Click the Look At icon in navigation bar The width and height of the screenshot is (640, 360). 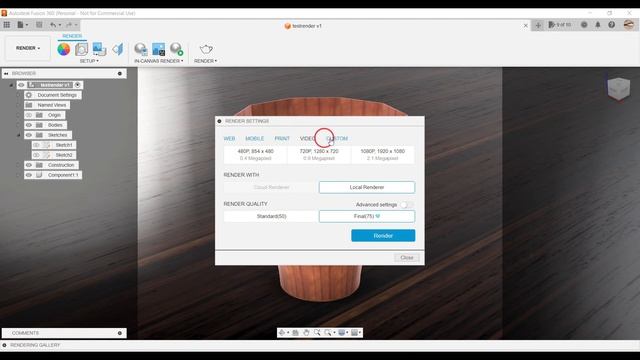(295, 333)
